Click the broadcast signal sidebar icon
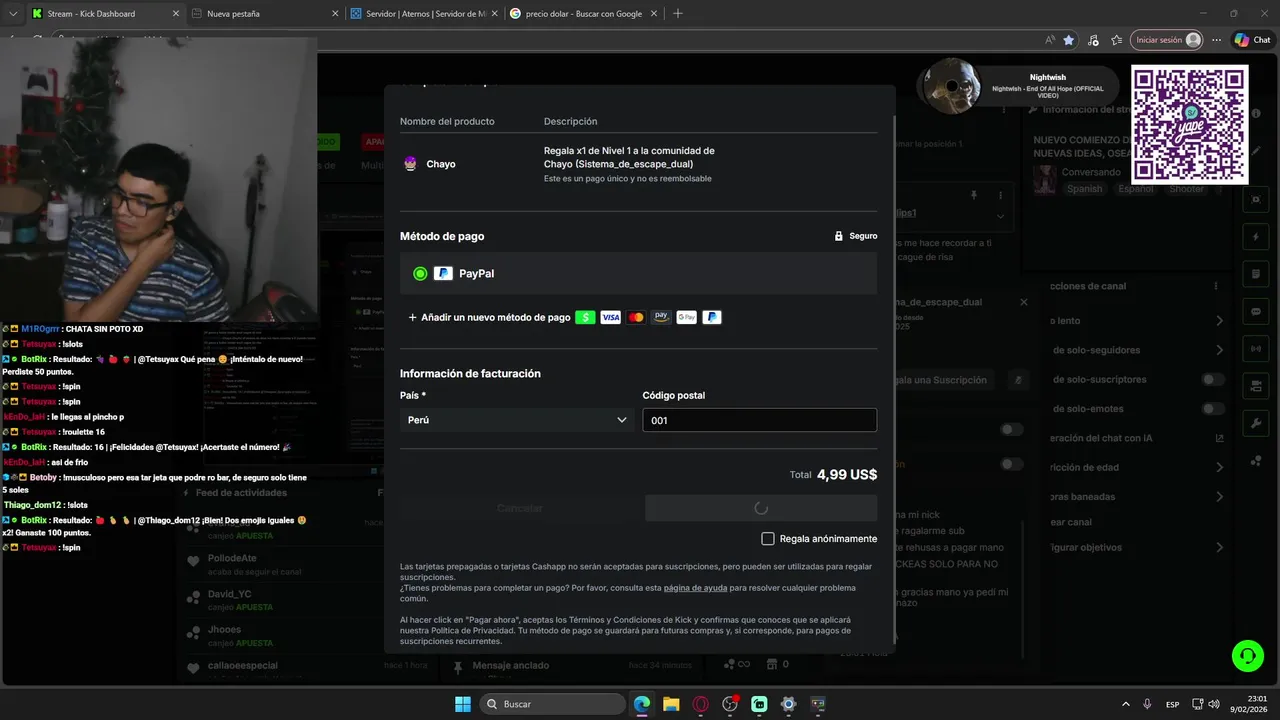Image resolution: width=1280 pixels, height=720 pixels. click(1256, 348)
